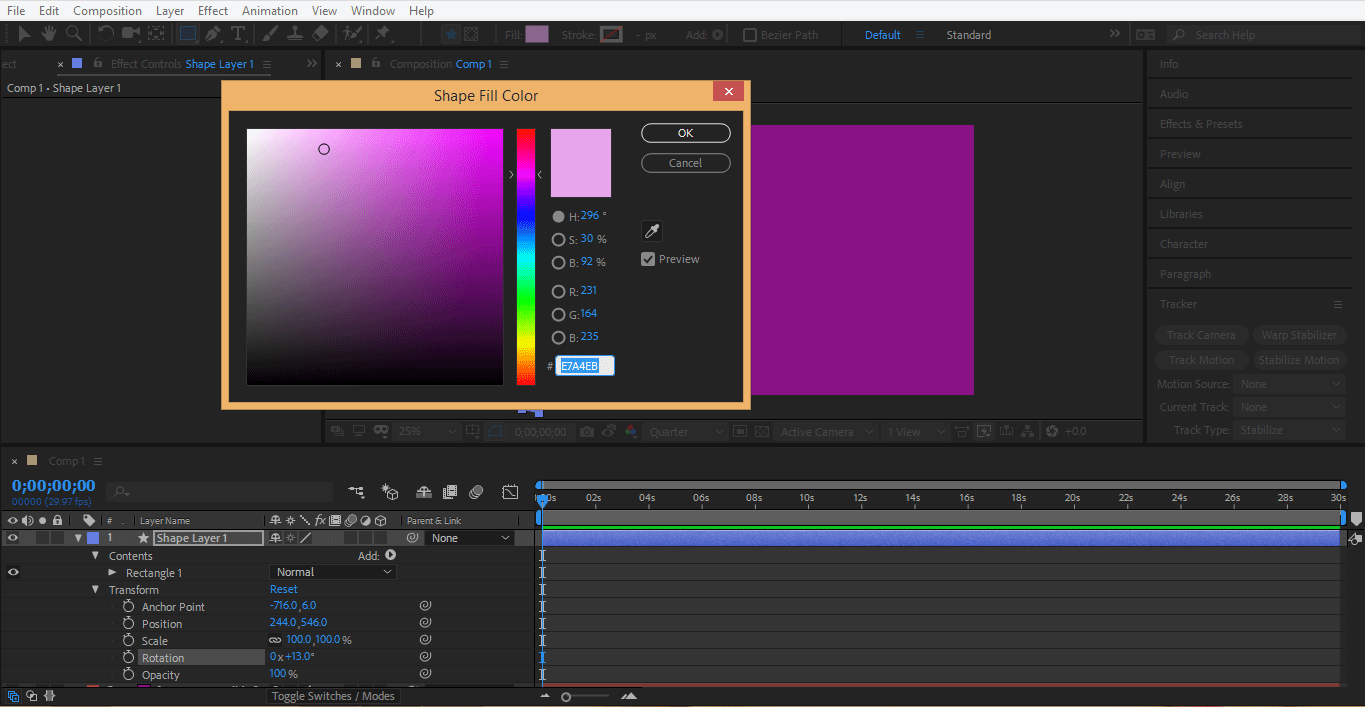Image resolution: width=1365 pixels, height=707 pixels.
Task: Open the Composition menu
Action: pos(107,11)
